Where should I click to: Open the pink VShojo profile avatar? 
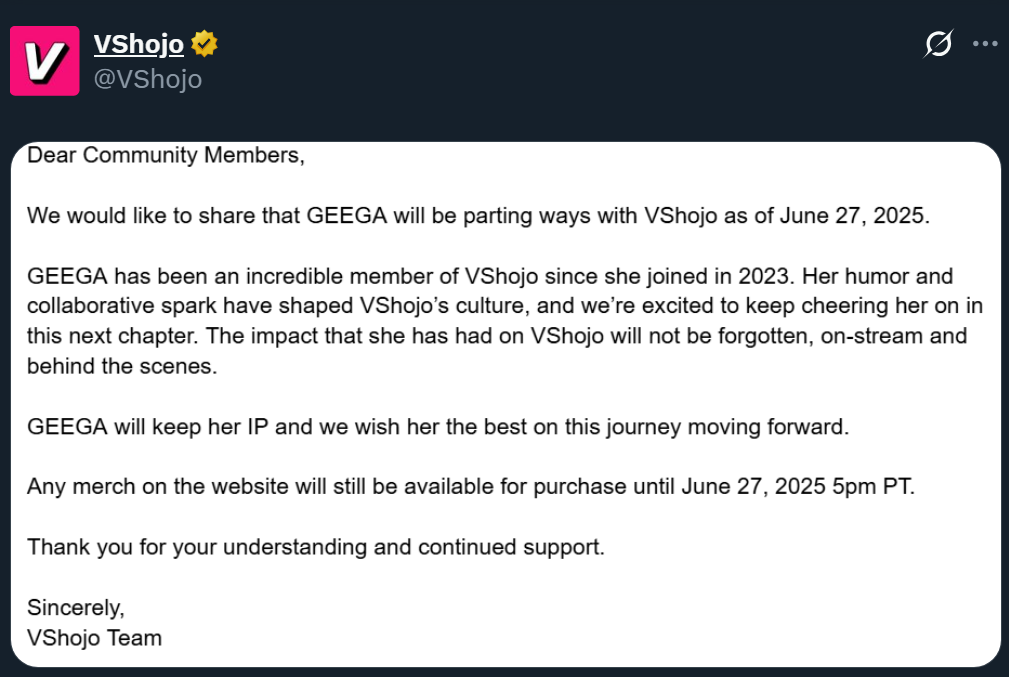tap(45, 61)
